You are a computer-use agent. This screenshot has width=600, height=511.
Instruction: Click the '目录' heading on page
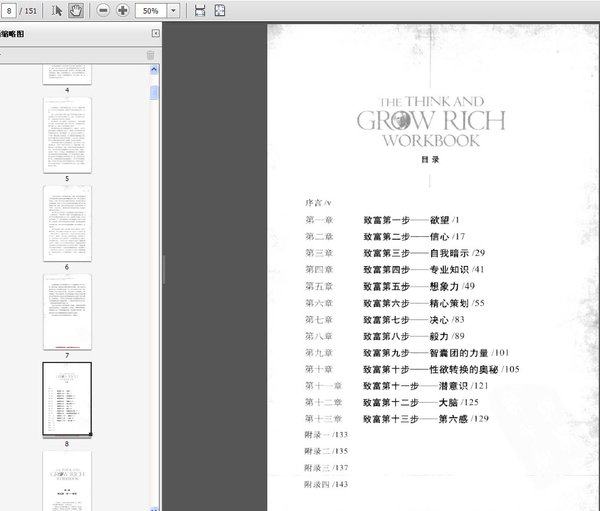click(430, 160)
